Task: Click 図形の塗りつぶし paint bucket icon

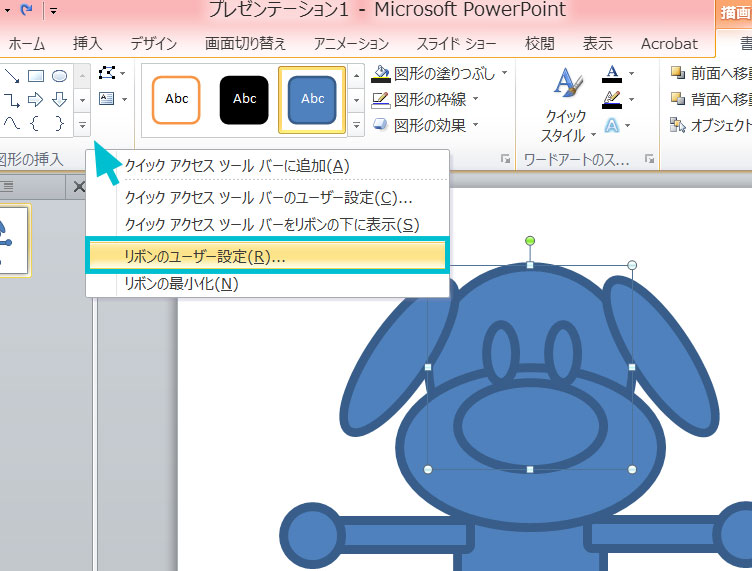Action: click(x=381, y=74)
